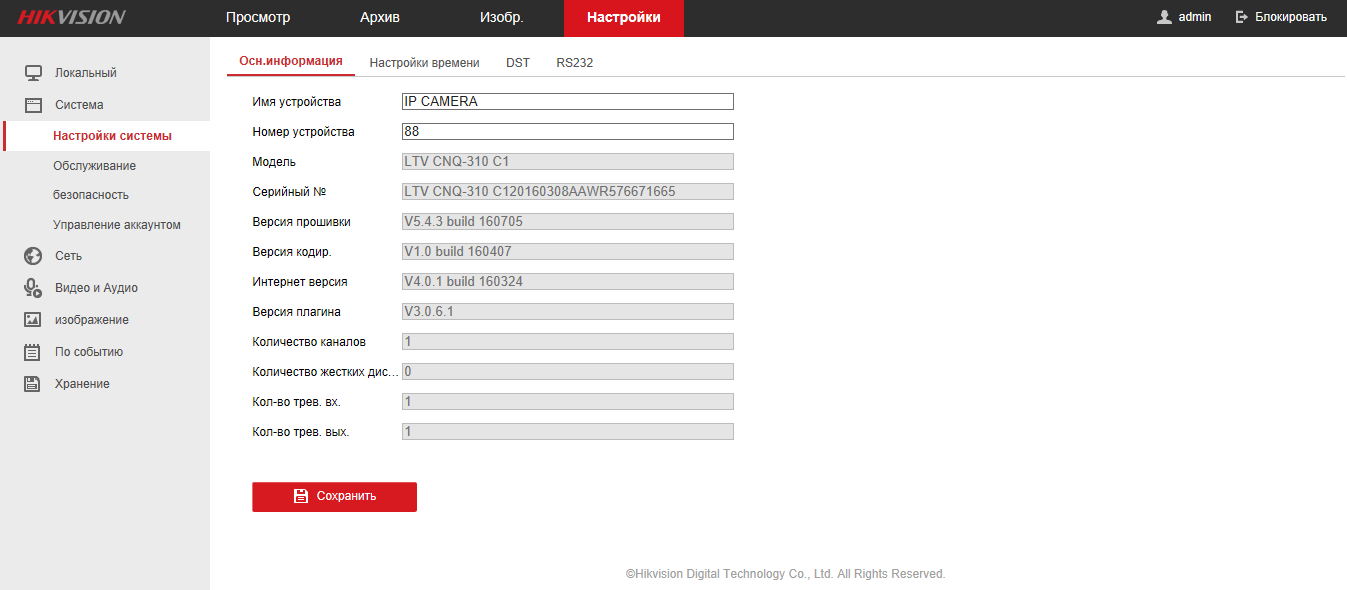Image resolution: width=1347 pixels, height=590 pixels.
Task: Go to the Просмотр live view menu
Action: coord(258,18)
